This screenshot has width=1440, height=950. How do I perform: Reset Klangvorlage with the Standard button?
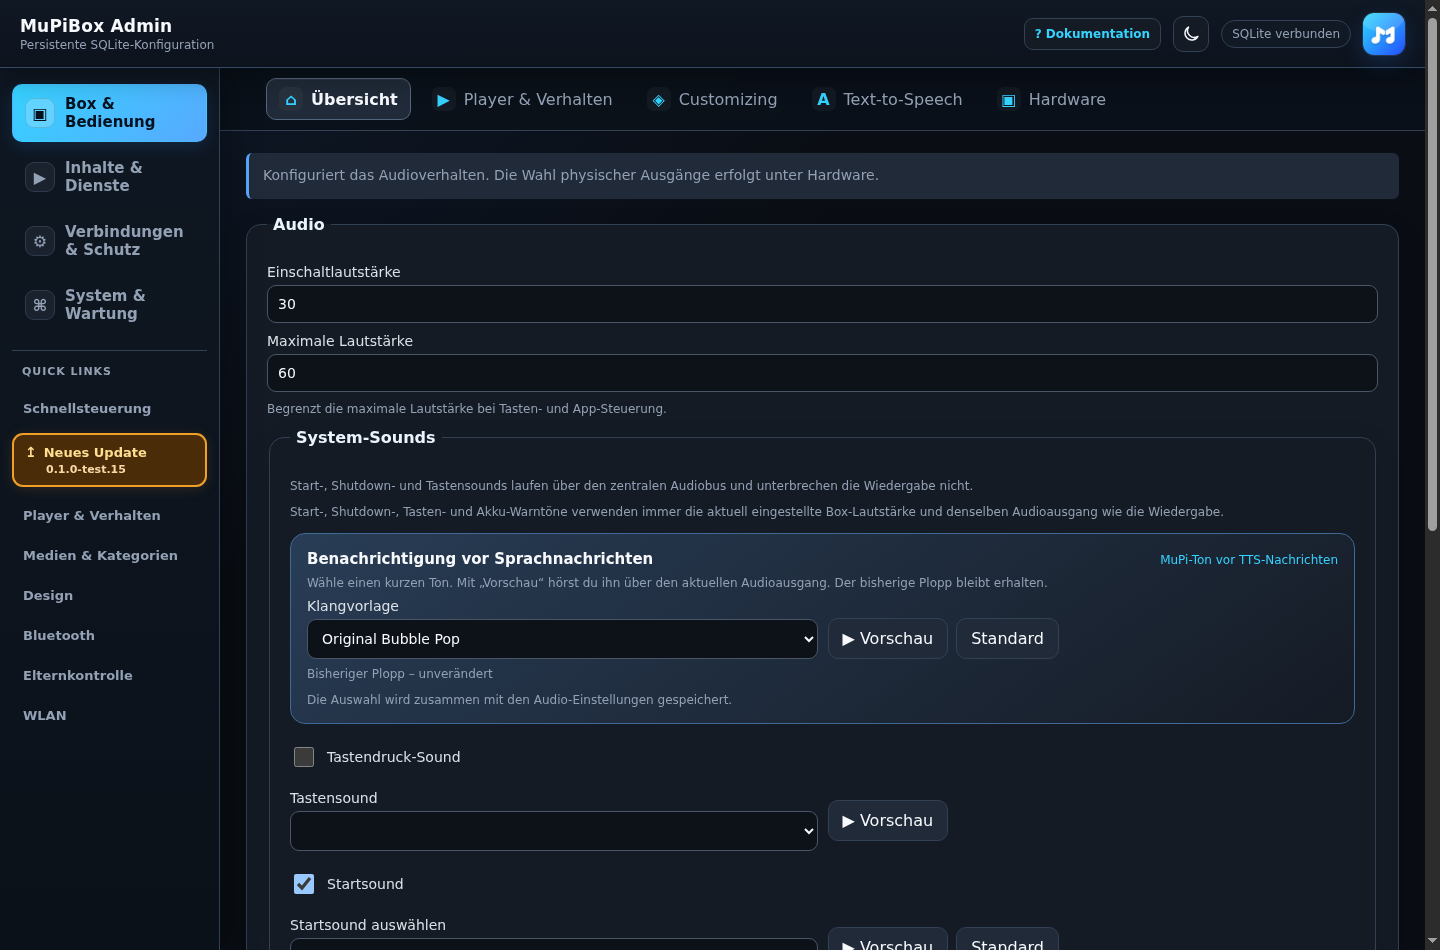point(1007,639)
